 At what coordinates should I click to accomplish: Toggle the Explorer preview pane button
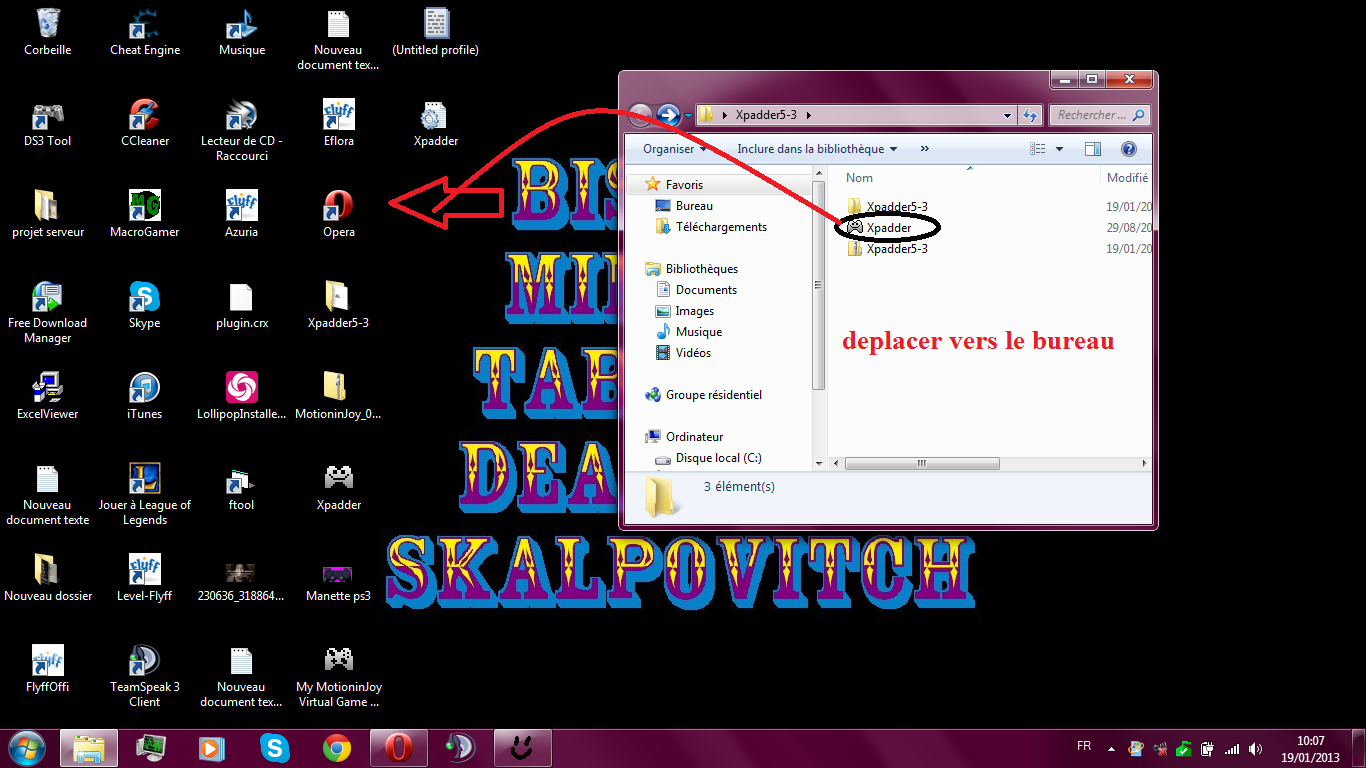[1093, 149]
